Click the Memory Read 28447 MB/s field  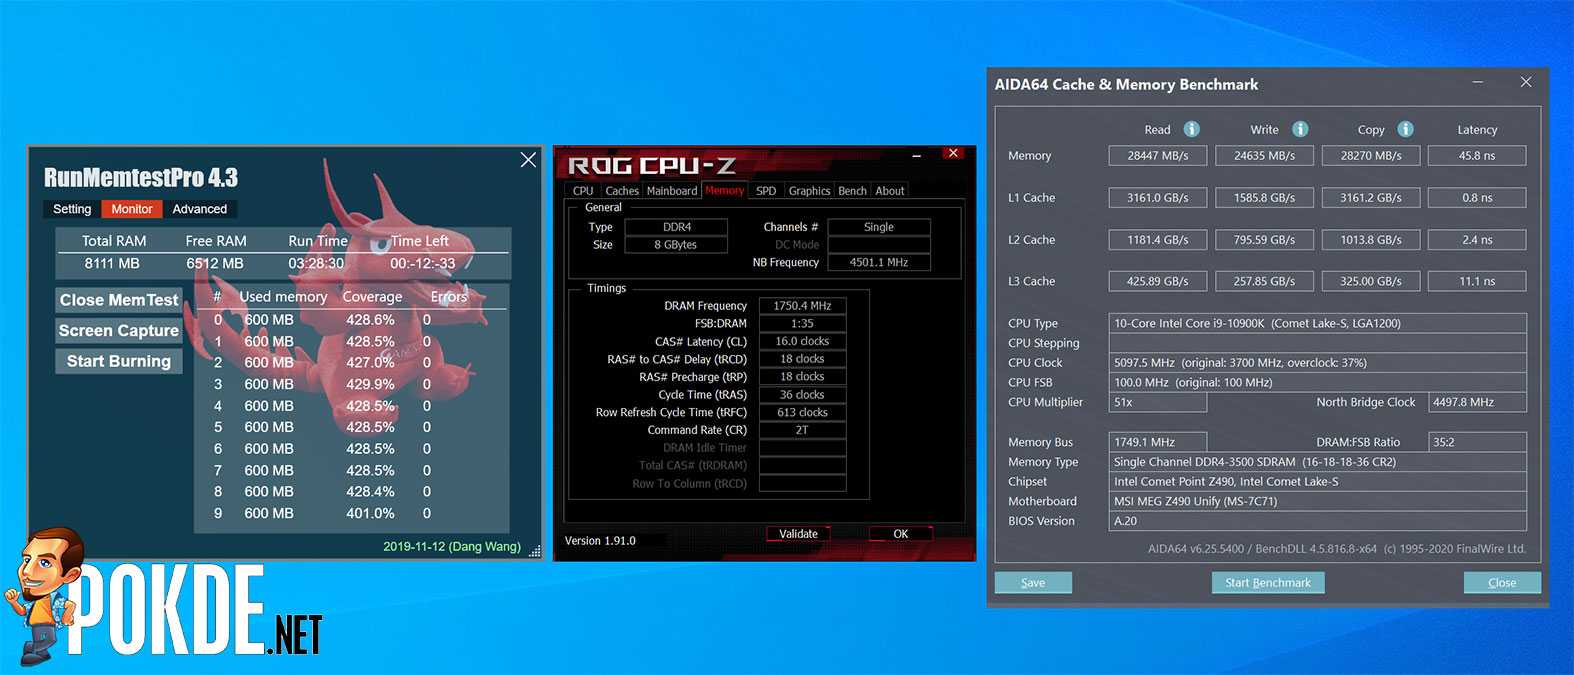(1157, 156)
